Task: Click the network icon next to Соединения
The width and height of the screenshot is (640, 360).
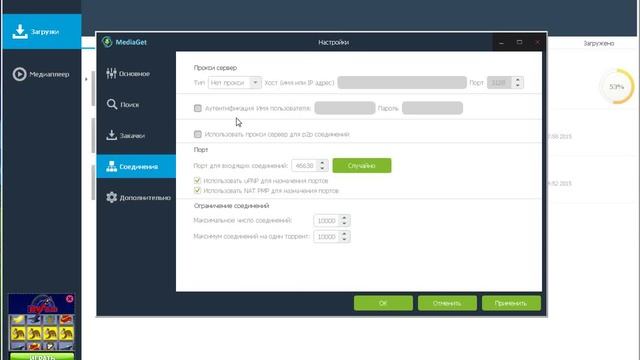Action: click(x=111, y=166)
